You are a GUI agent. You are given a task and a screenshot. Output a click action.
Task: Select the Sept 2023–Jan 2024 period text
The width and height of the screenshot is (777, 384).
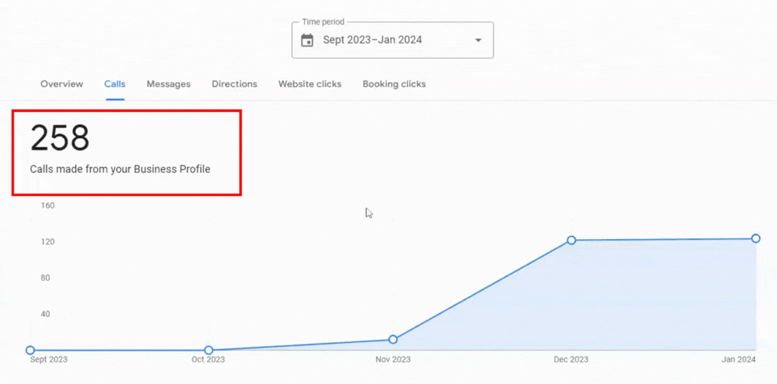(373, 40)
